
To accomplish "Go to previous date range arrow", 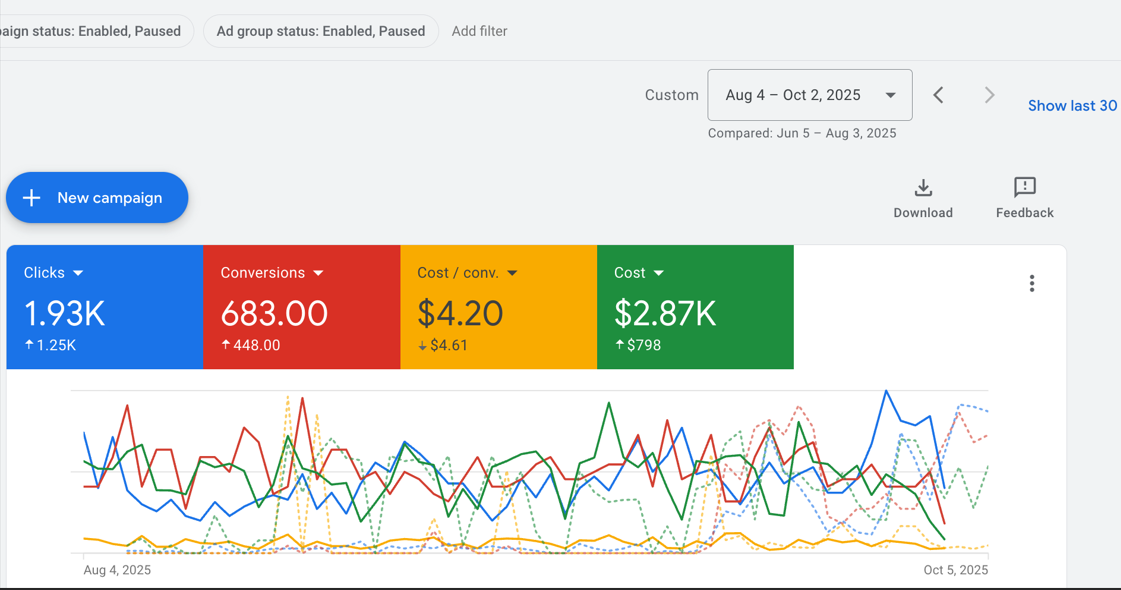I will point(938,95).
